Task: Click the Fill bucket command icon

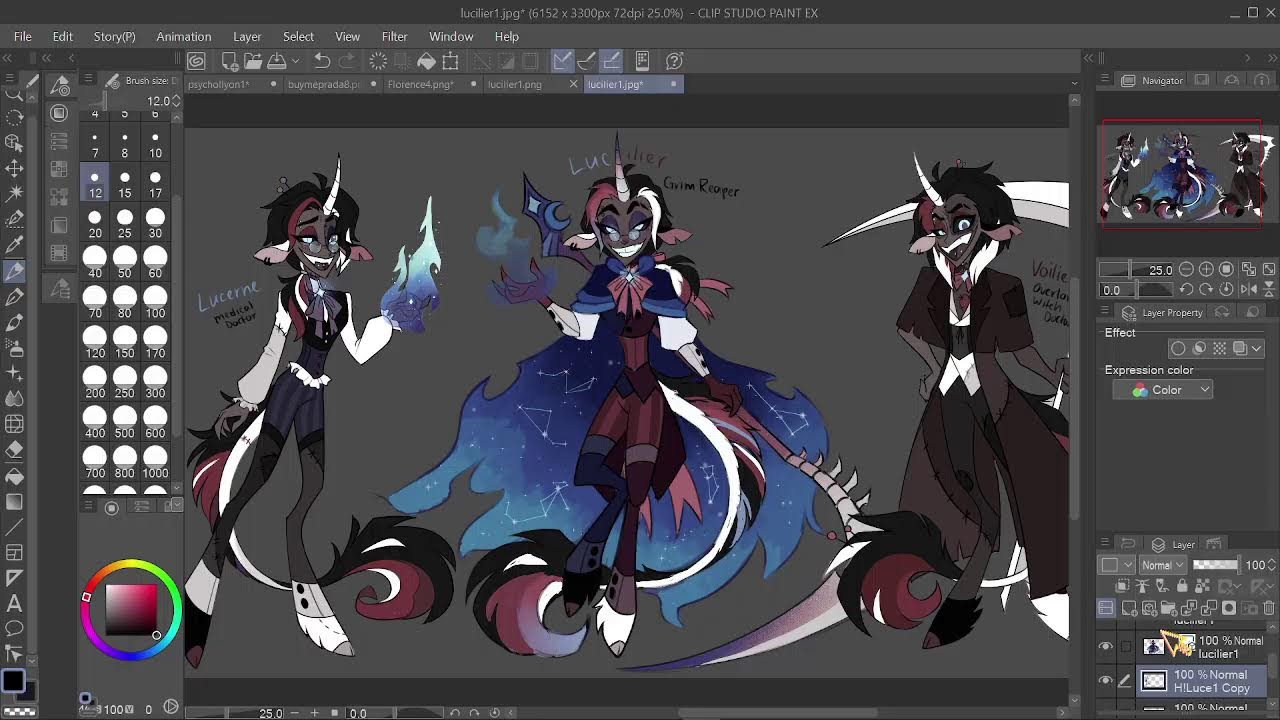Action: [x=426, y=61]
